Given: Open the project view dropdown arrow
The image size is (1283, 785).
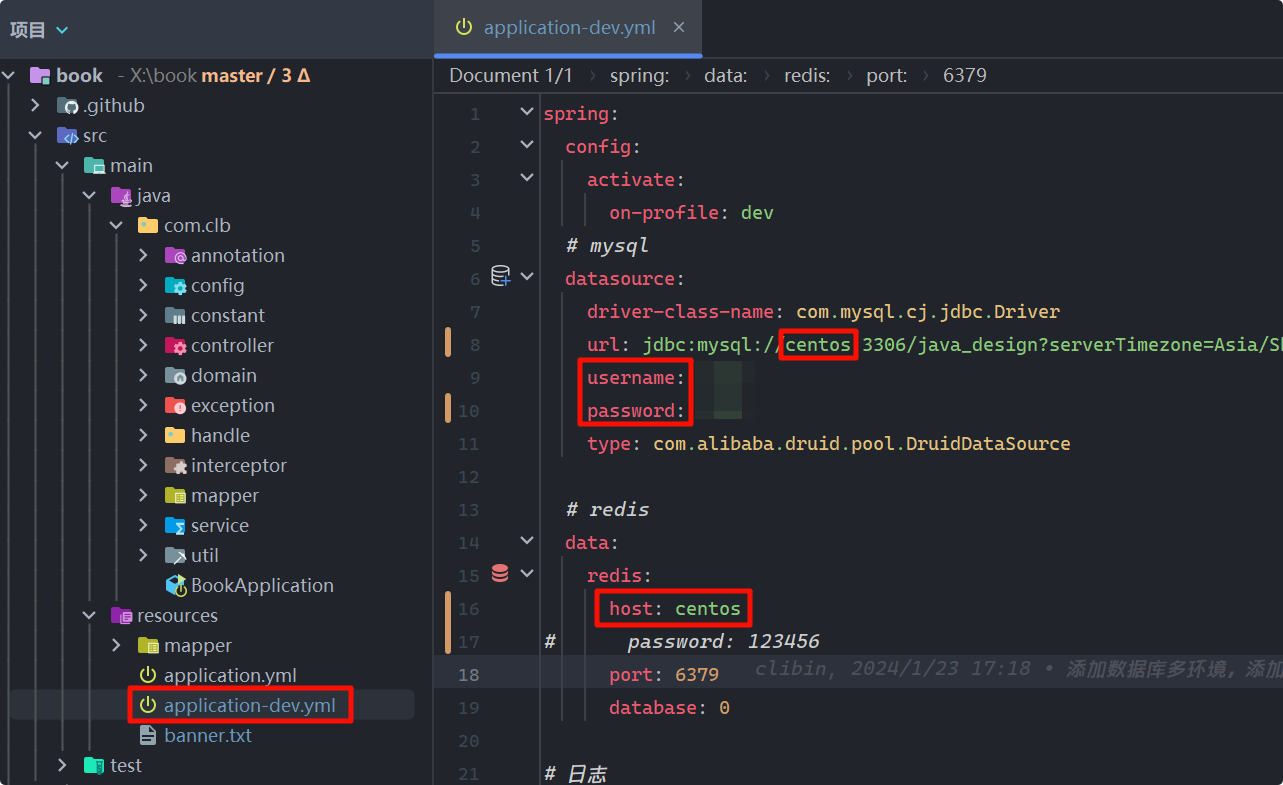Looking at the screenshot, I should (x=62, y=31).
